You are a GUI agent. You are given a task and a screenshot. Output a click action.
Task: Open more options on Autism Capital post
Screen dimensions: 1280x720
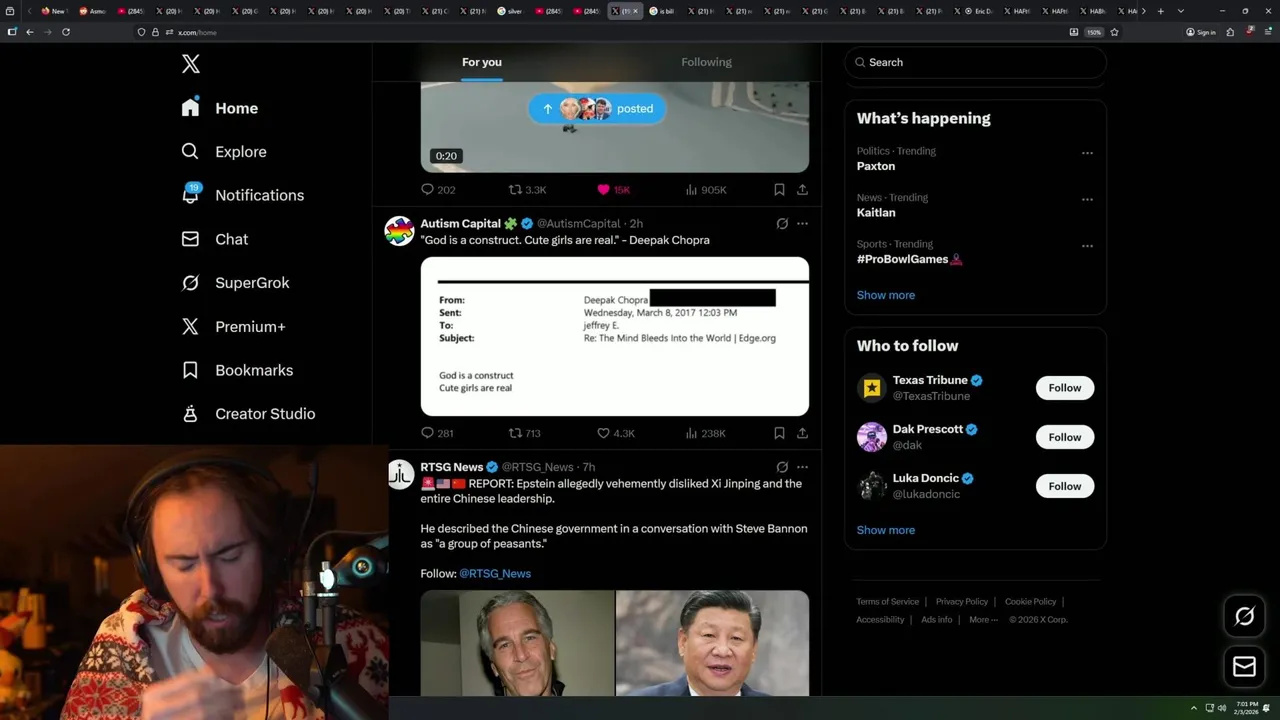(802, 224)
